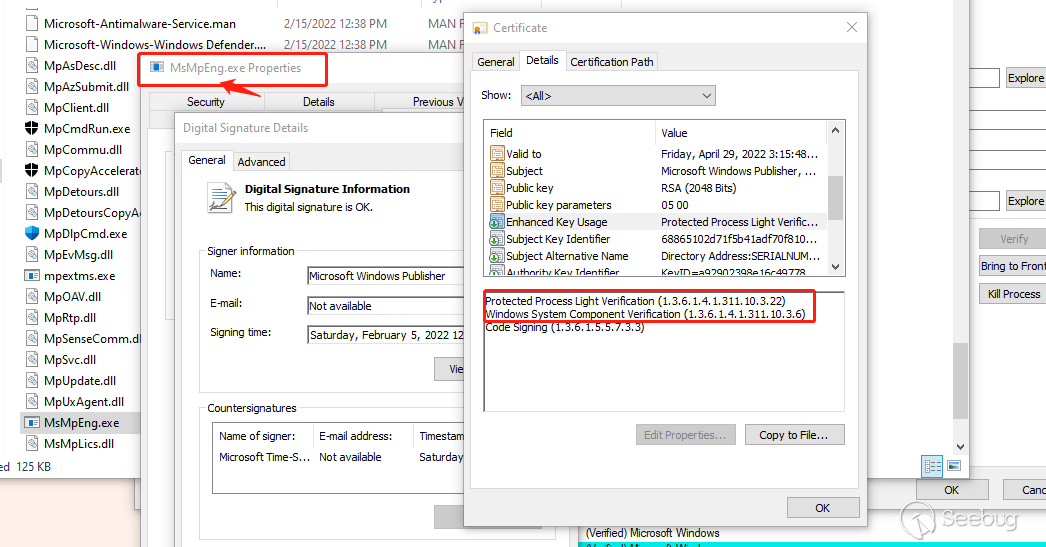Select the MpDlpCmd.exe blue shield icon
The height and width of the screenshot is (547, 1046).
tap(32, 234)
